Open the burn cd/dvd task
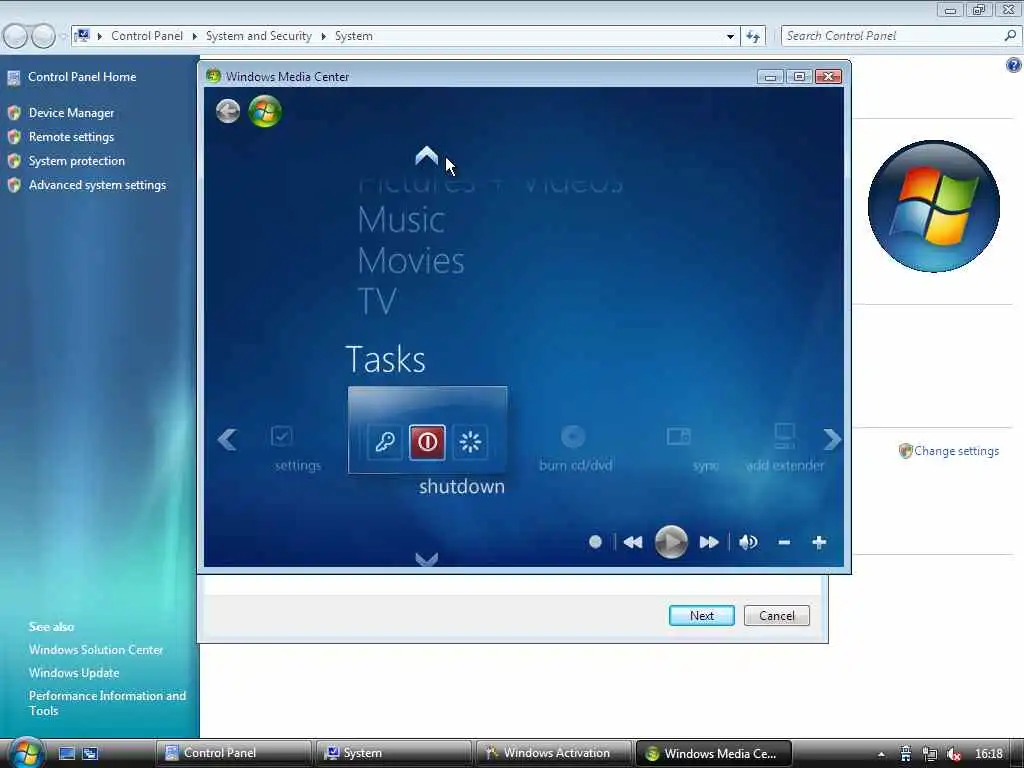Viewport: 1024px width, 768px height. coord(575,449)
